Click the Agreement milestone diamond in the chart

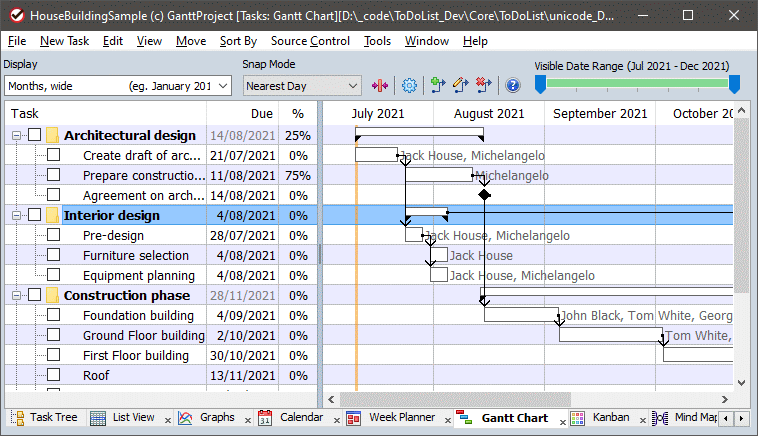(484, 195)
